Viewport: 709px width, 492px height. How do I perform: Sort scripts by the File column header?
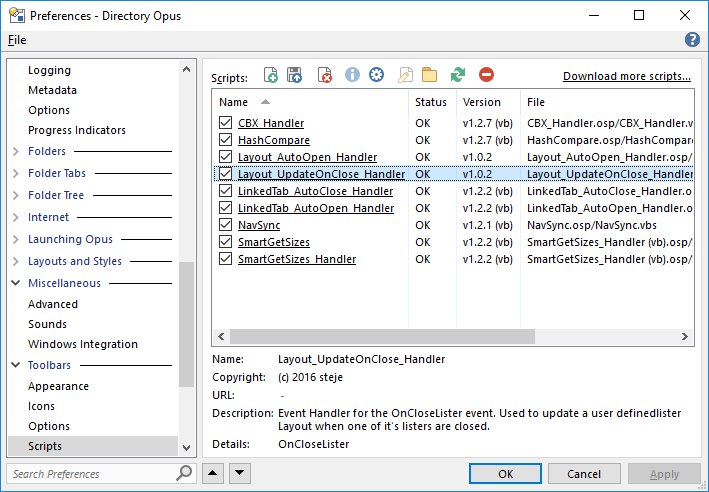click(607, 102)
